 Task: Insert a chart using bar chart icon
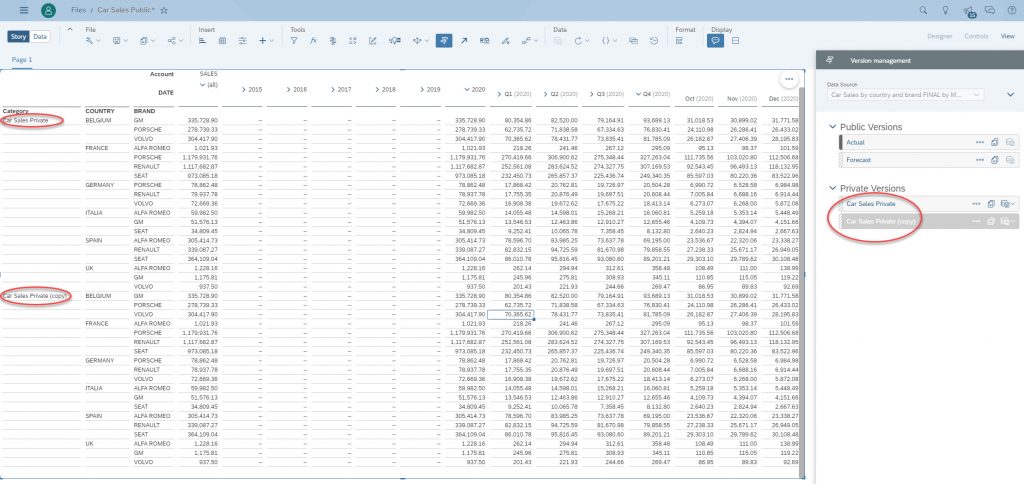coord(202,40)
